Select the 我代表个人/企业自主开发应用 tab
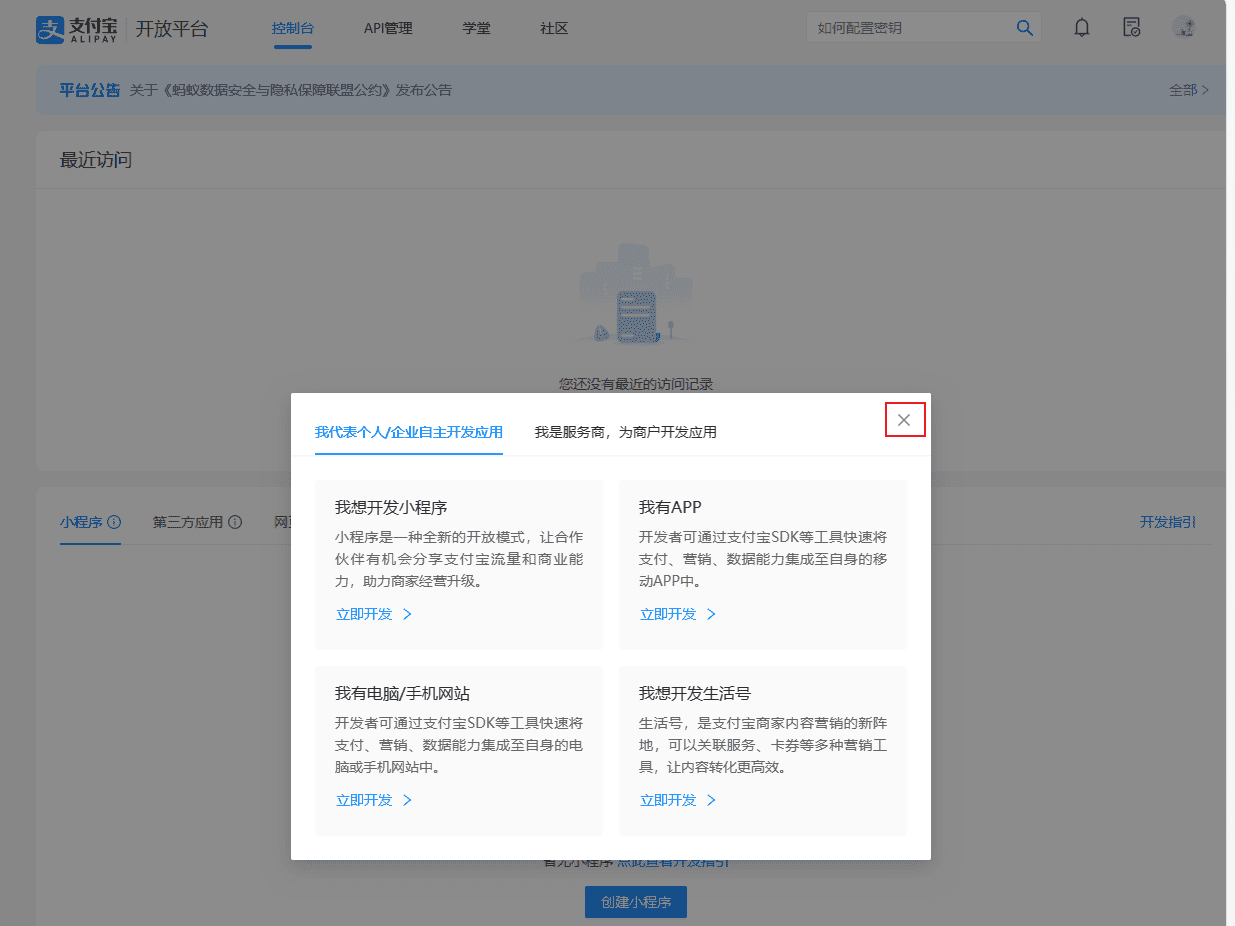This screenshot has width=1235, height=926. (x=409, y=432)
